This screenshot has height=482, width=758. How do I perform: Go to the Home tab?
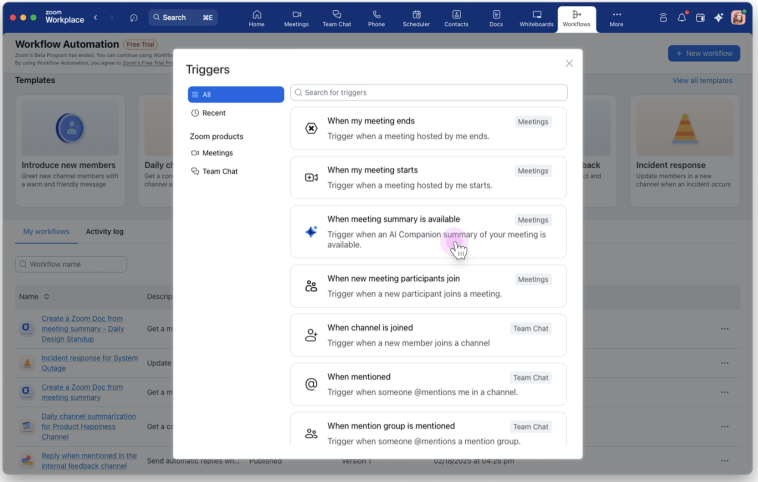[257, 18]
